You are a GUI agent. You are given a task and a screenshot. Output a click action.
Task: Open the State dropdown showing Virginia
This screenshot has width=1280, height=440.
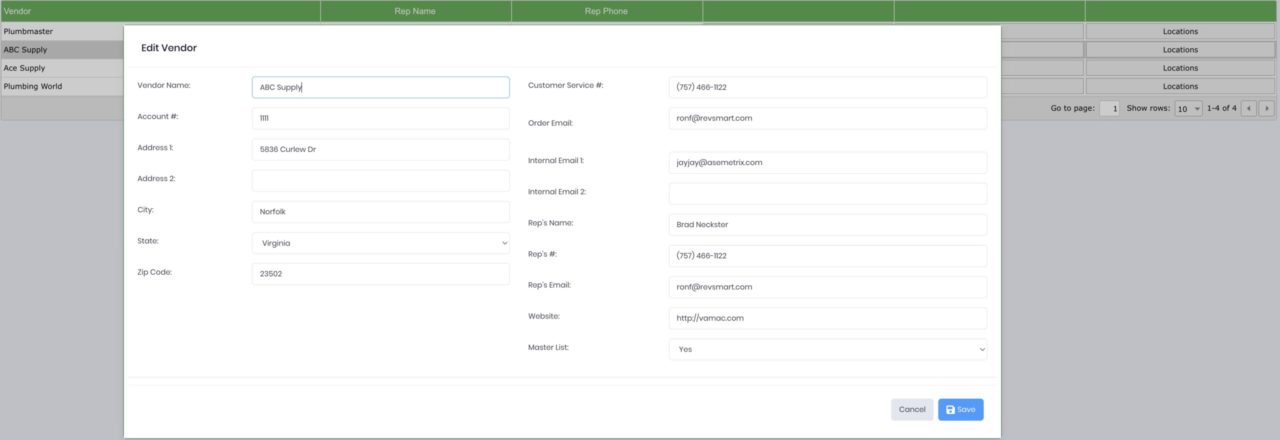(380, 243)
